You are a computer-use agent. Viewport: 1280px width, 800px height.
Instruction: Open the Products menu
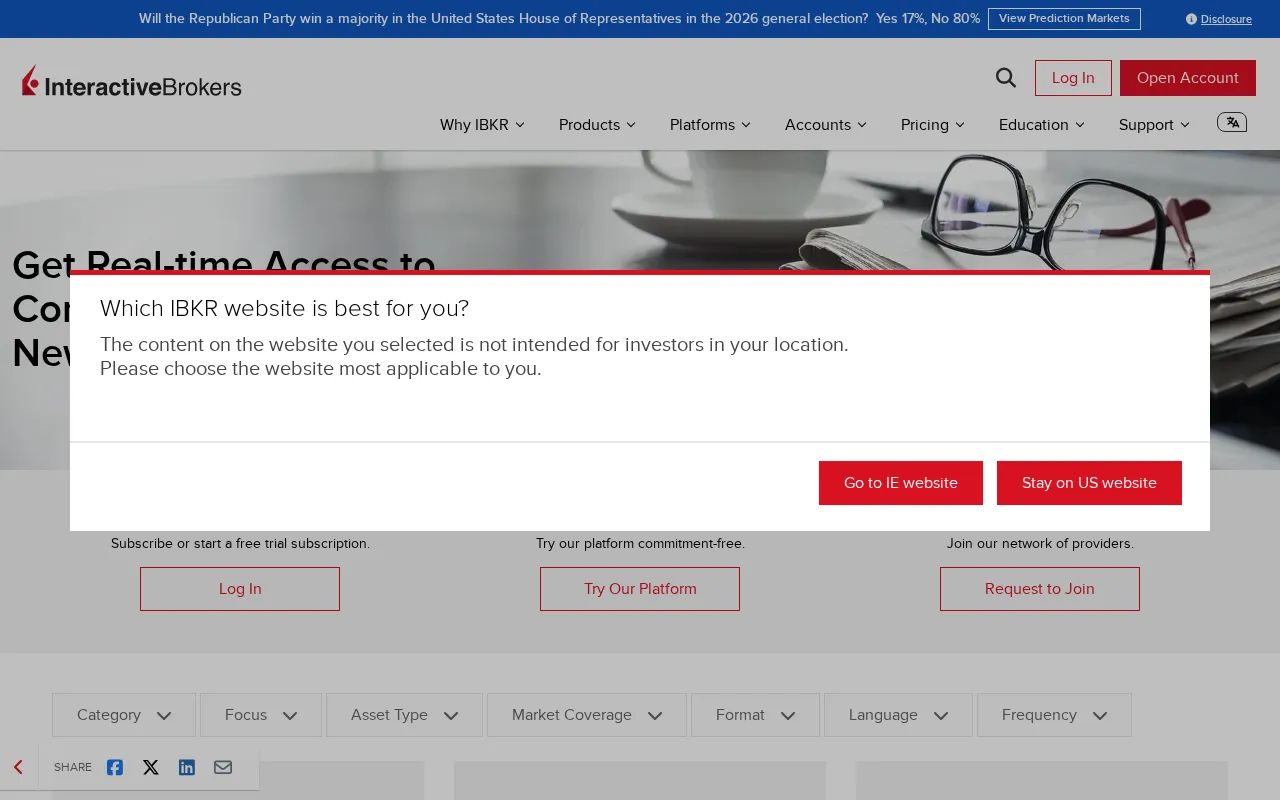tap(597, 125)
